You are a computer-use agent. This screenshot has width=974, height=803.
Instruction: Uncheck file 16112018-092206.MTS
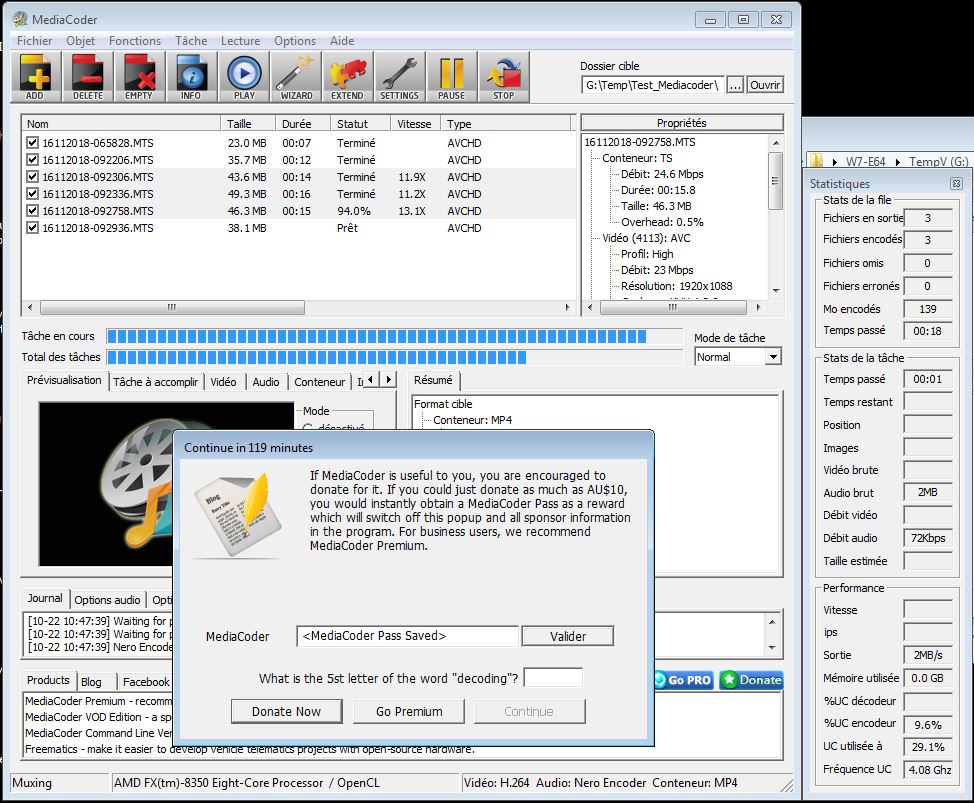click(32, 160)
